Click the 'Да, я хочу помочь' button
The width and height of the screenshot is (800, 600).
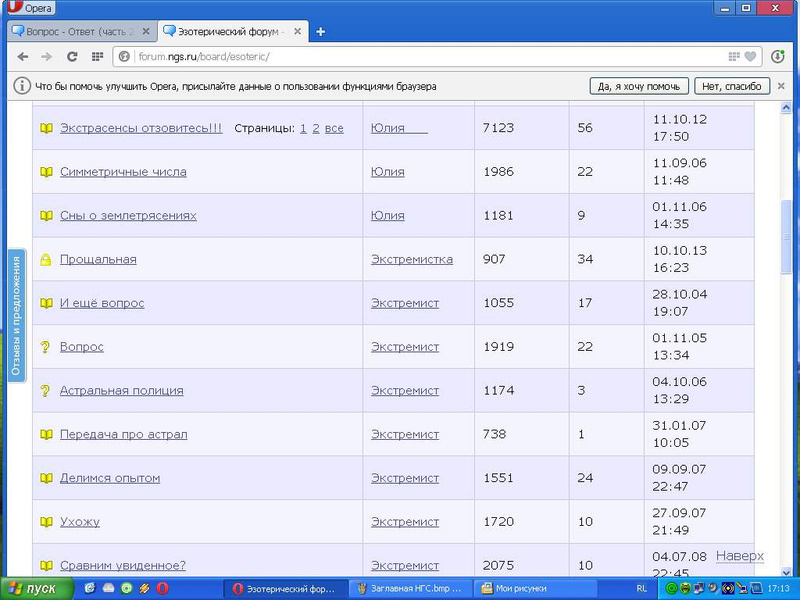[639, 86]
